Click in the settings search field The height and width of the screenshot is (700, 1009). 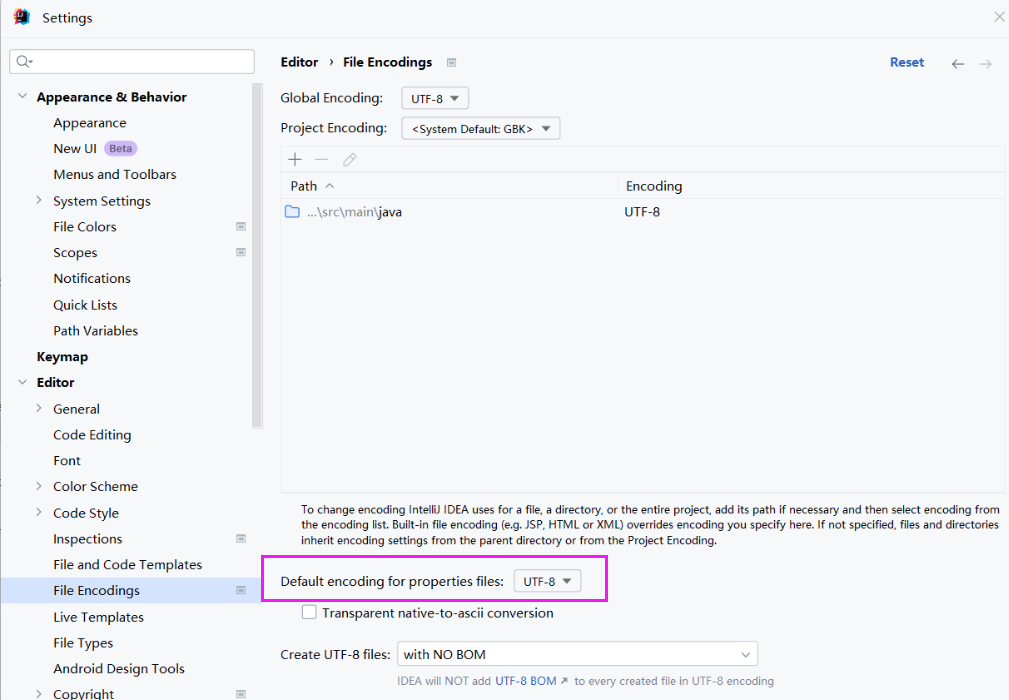pyautogui.click(x=132, y=61)
